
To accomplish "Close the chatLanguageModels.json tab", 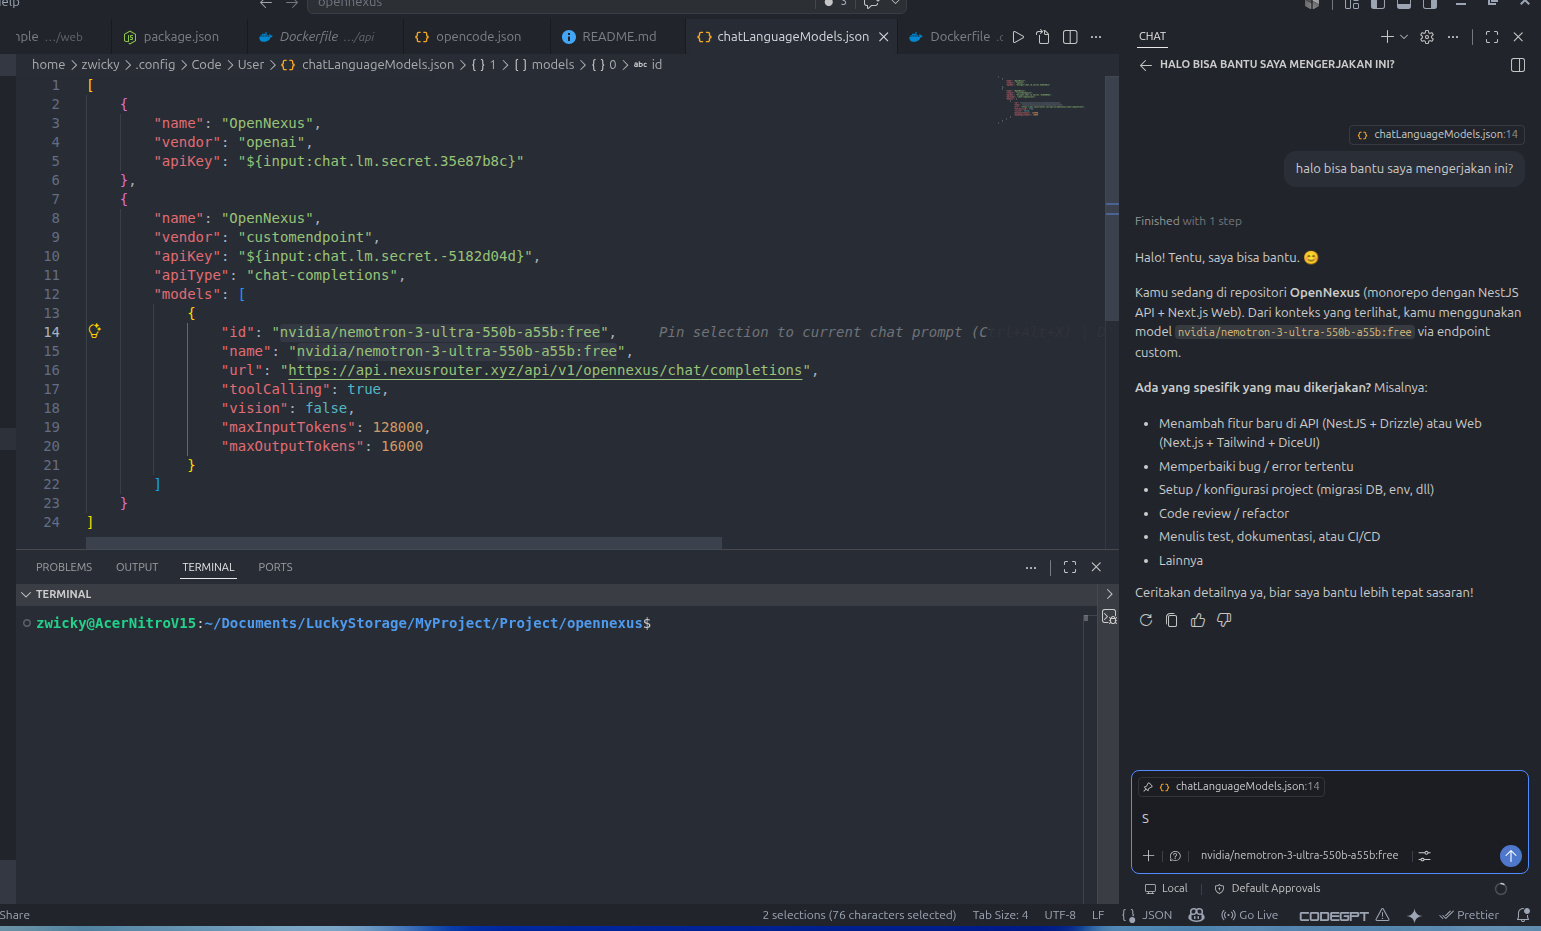I will (x=883, y=37).
